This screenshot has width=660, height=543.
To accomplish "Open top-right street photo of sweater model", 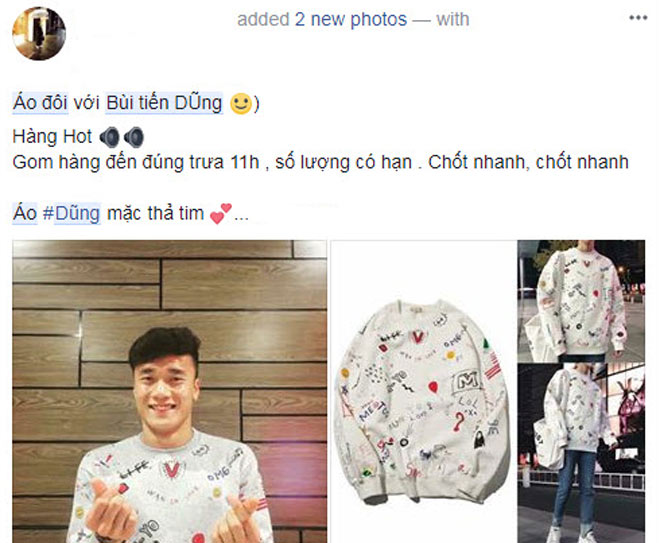I will (581, 301).
